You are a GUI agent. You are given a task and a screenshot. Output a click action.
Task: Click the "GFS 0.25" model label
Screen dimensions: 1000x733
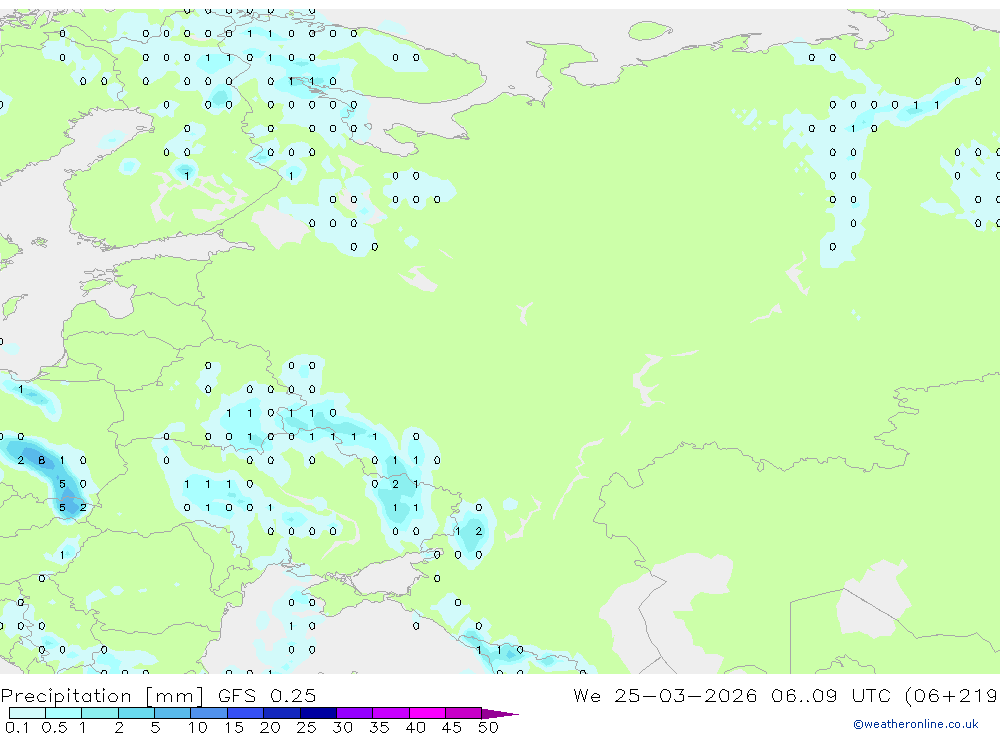267,695
